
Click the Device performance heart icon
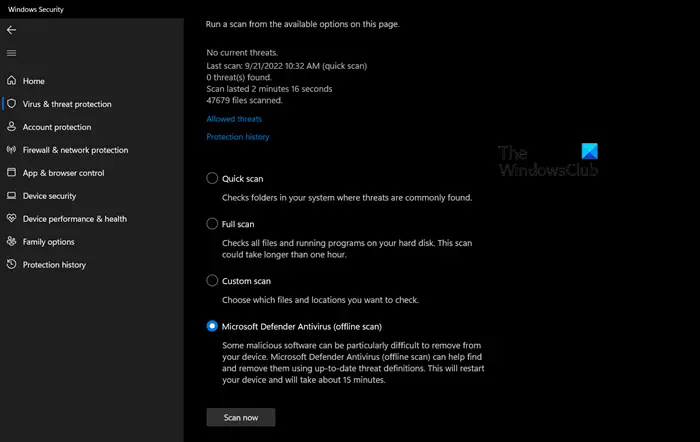pyautogui.click(x=12, y=218)
